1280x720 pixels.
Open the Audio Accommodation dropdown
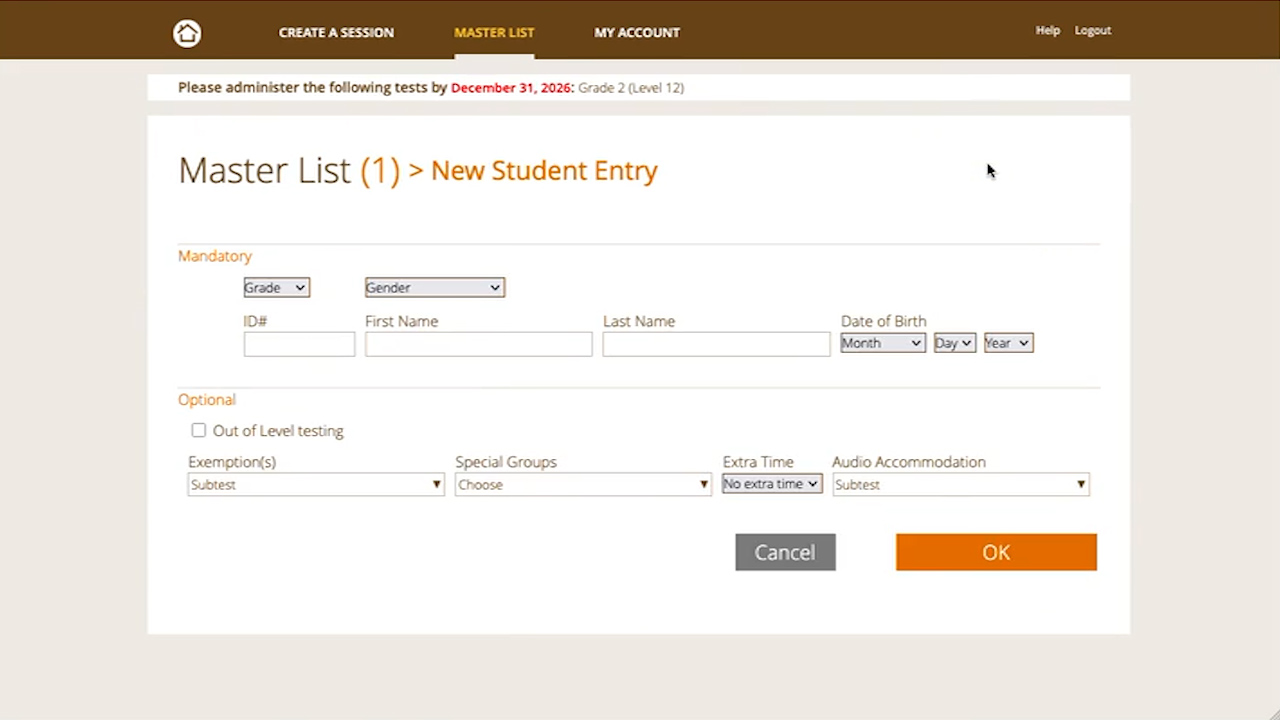960,485
